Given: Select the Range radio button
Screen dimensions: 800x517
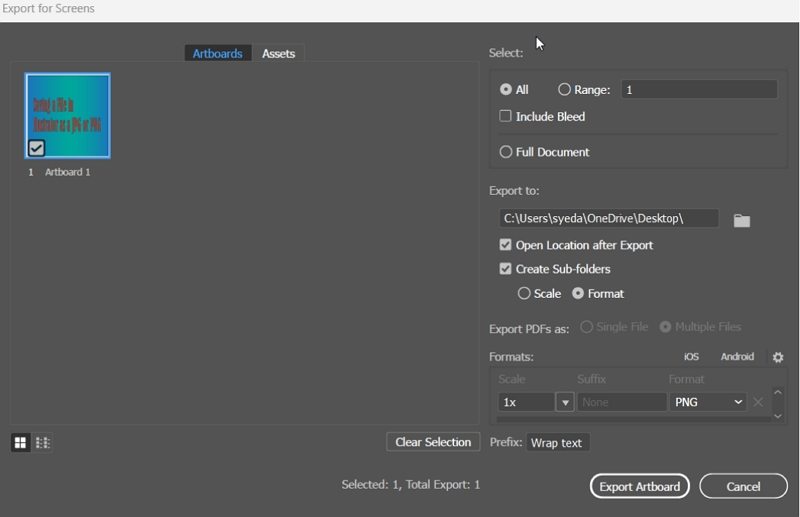Looking at the screenshot, I should pos(564,89).
